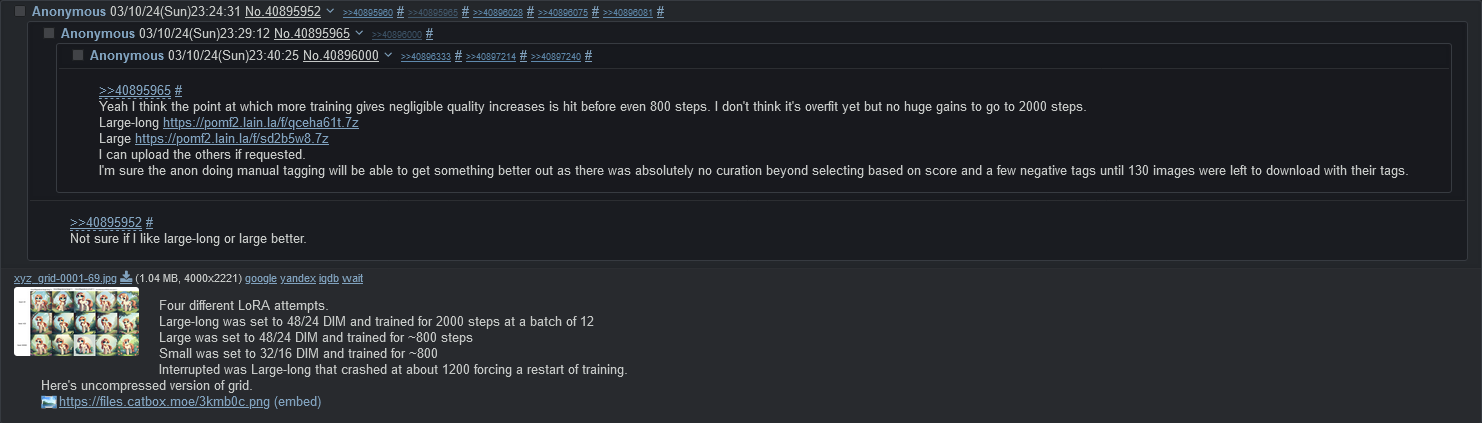Image resolution: width=1482 pixels, height=423 pixels.
Task: Click the download icon beside xyz_grid-0001-69.jpg
Action: point(127,278)
